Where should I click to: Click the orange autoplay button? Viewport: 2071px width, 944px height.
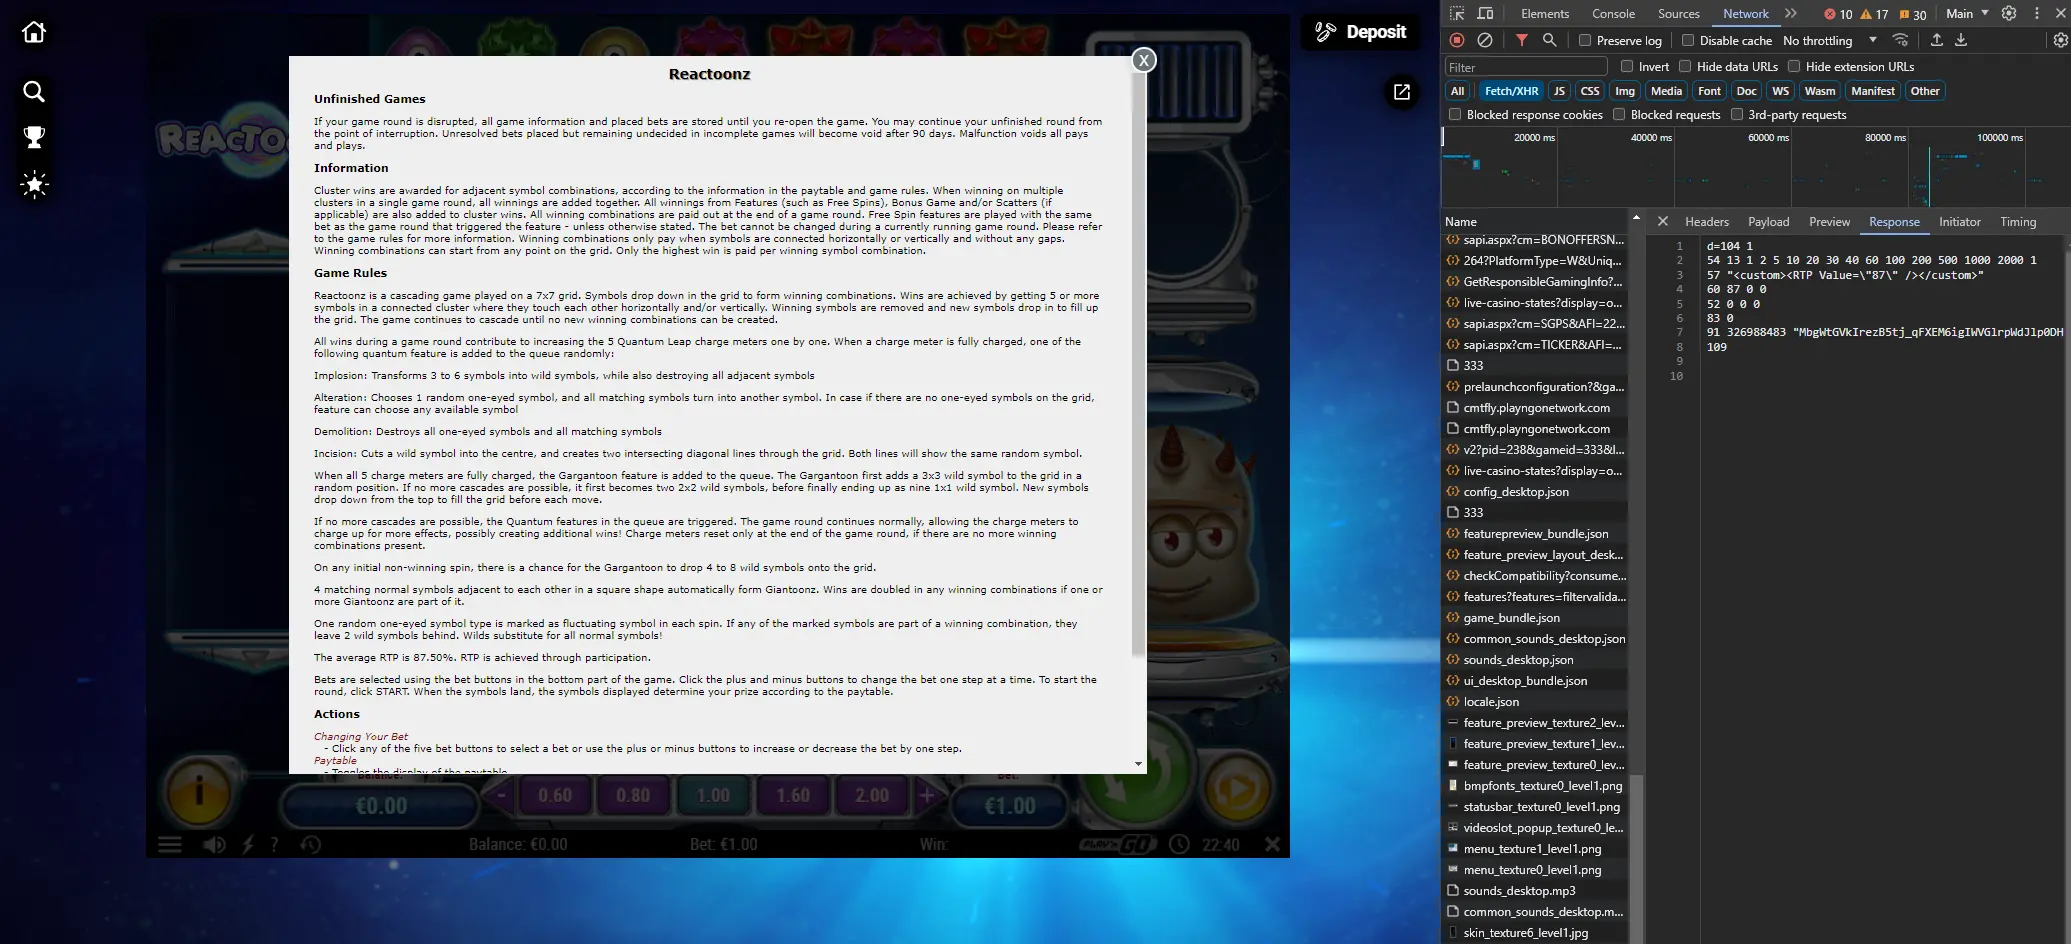coord(1236,790)
